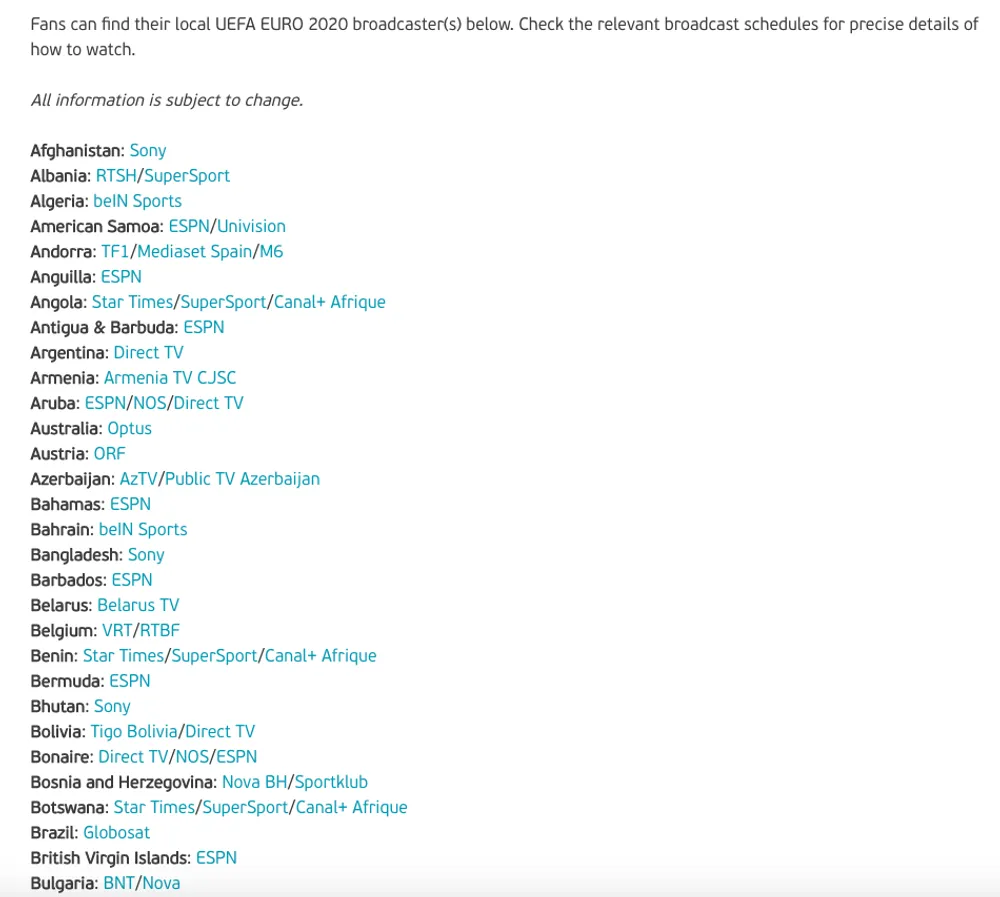Open Star Times link for Botswana
The width and height of the screenshot is (1000, 897).
(x=154, y=808)
